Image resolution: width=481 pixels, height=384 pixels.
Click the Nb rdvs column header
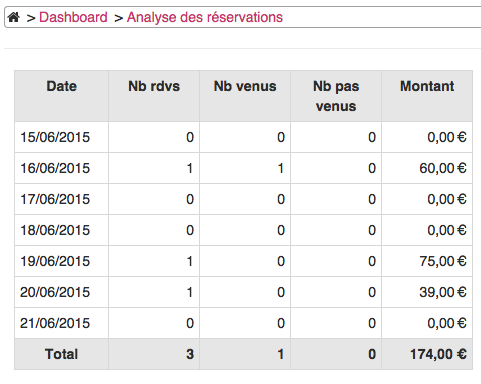pos(154,96)
